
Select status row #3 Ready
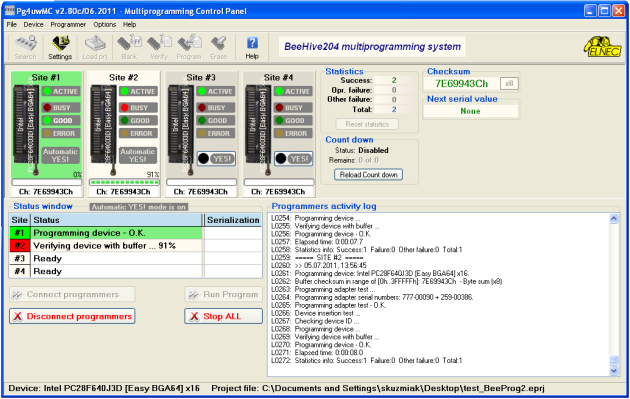135,259
